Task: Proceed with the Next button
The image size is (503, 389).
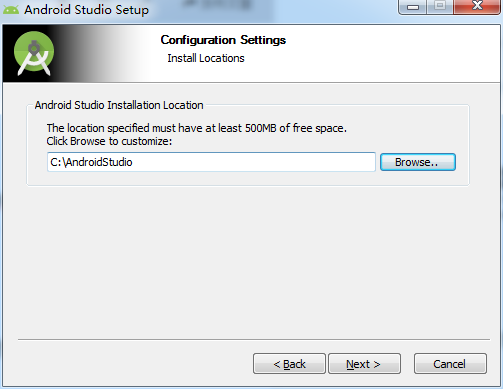Action: coord(364,364)
